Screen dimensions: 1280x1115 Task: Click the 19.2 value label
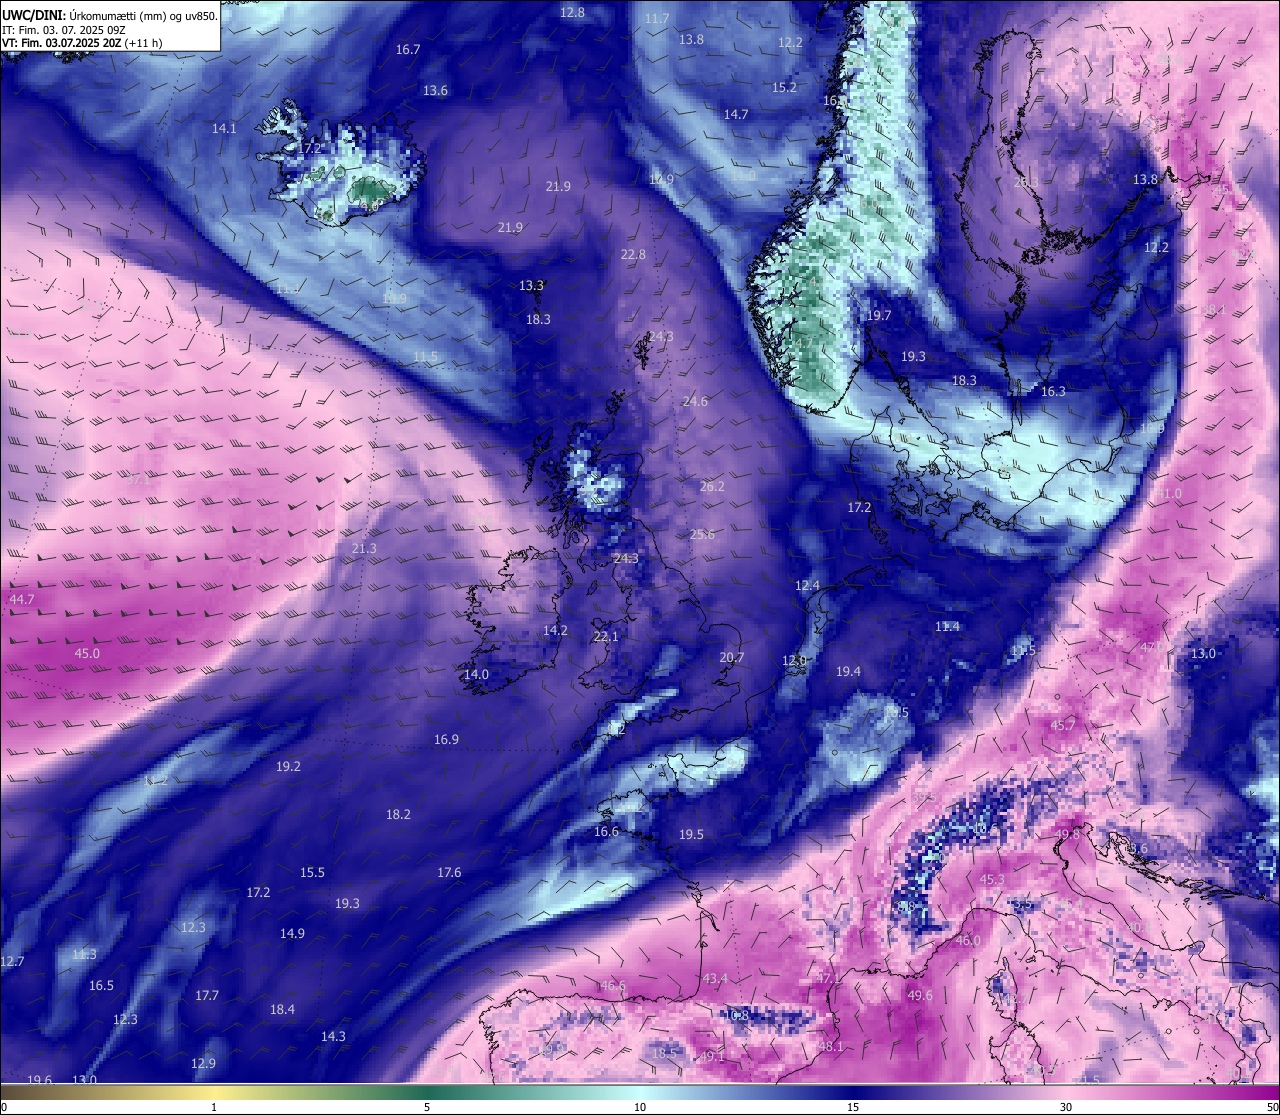288,766
